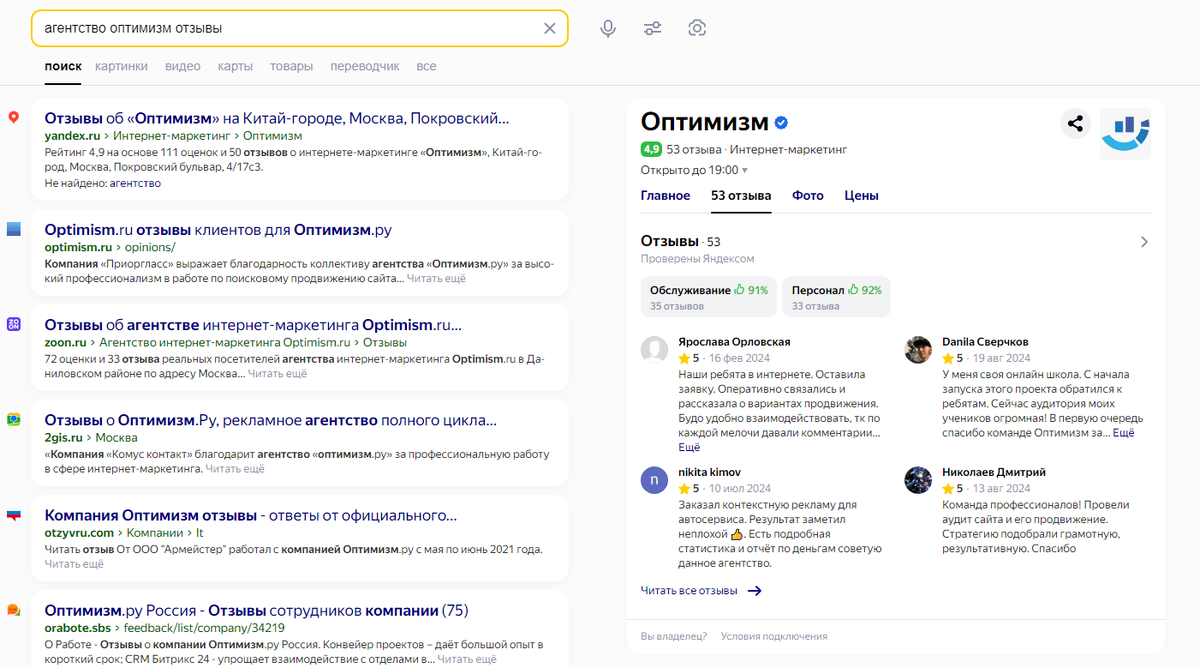
Task: Click Проверены Яндексом label
Action: (697, 259)
